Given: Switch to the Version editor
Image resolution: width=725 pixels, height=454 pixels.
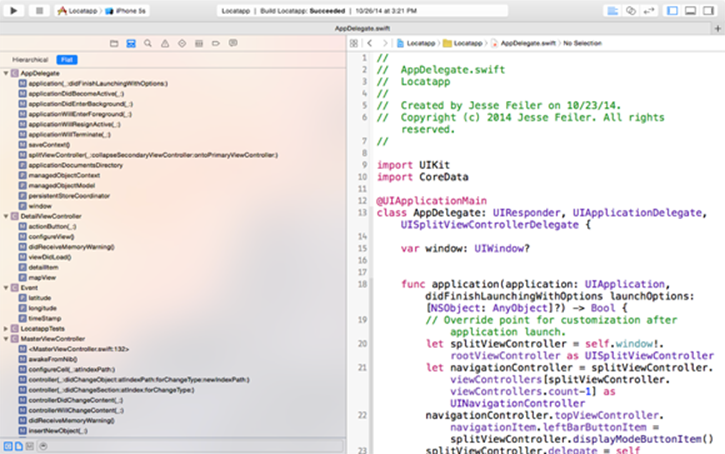Looking at the screenshot, I should pos(649,11).
